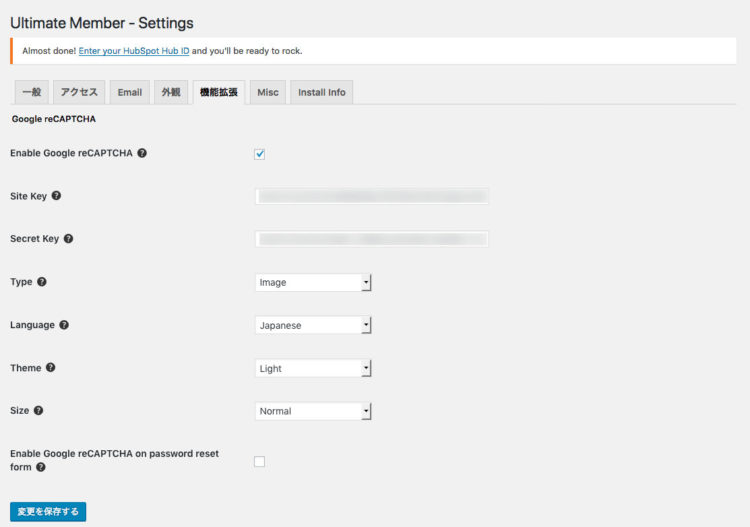The image size is (750, 527).
Task: Expand the Theme dropdown showing Light
Action: 313,368
